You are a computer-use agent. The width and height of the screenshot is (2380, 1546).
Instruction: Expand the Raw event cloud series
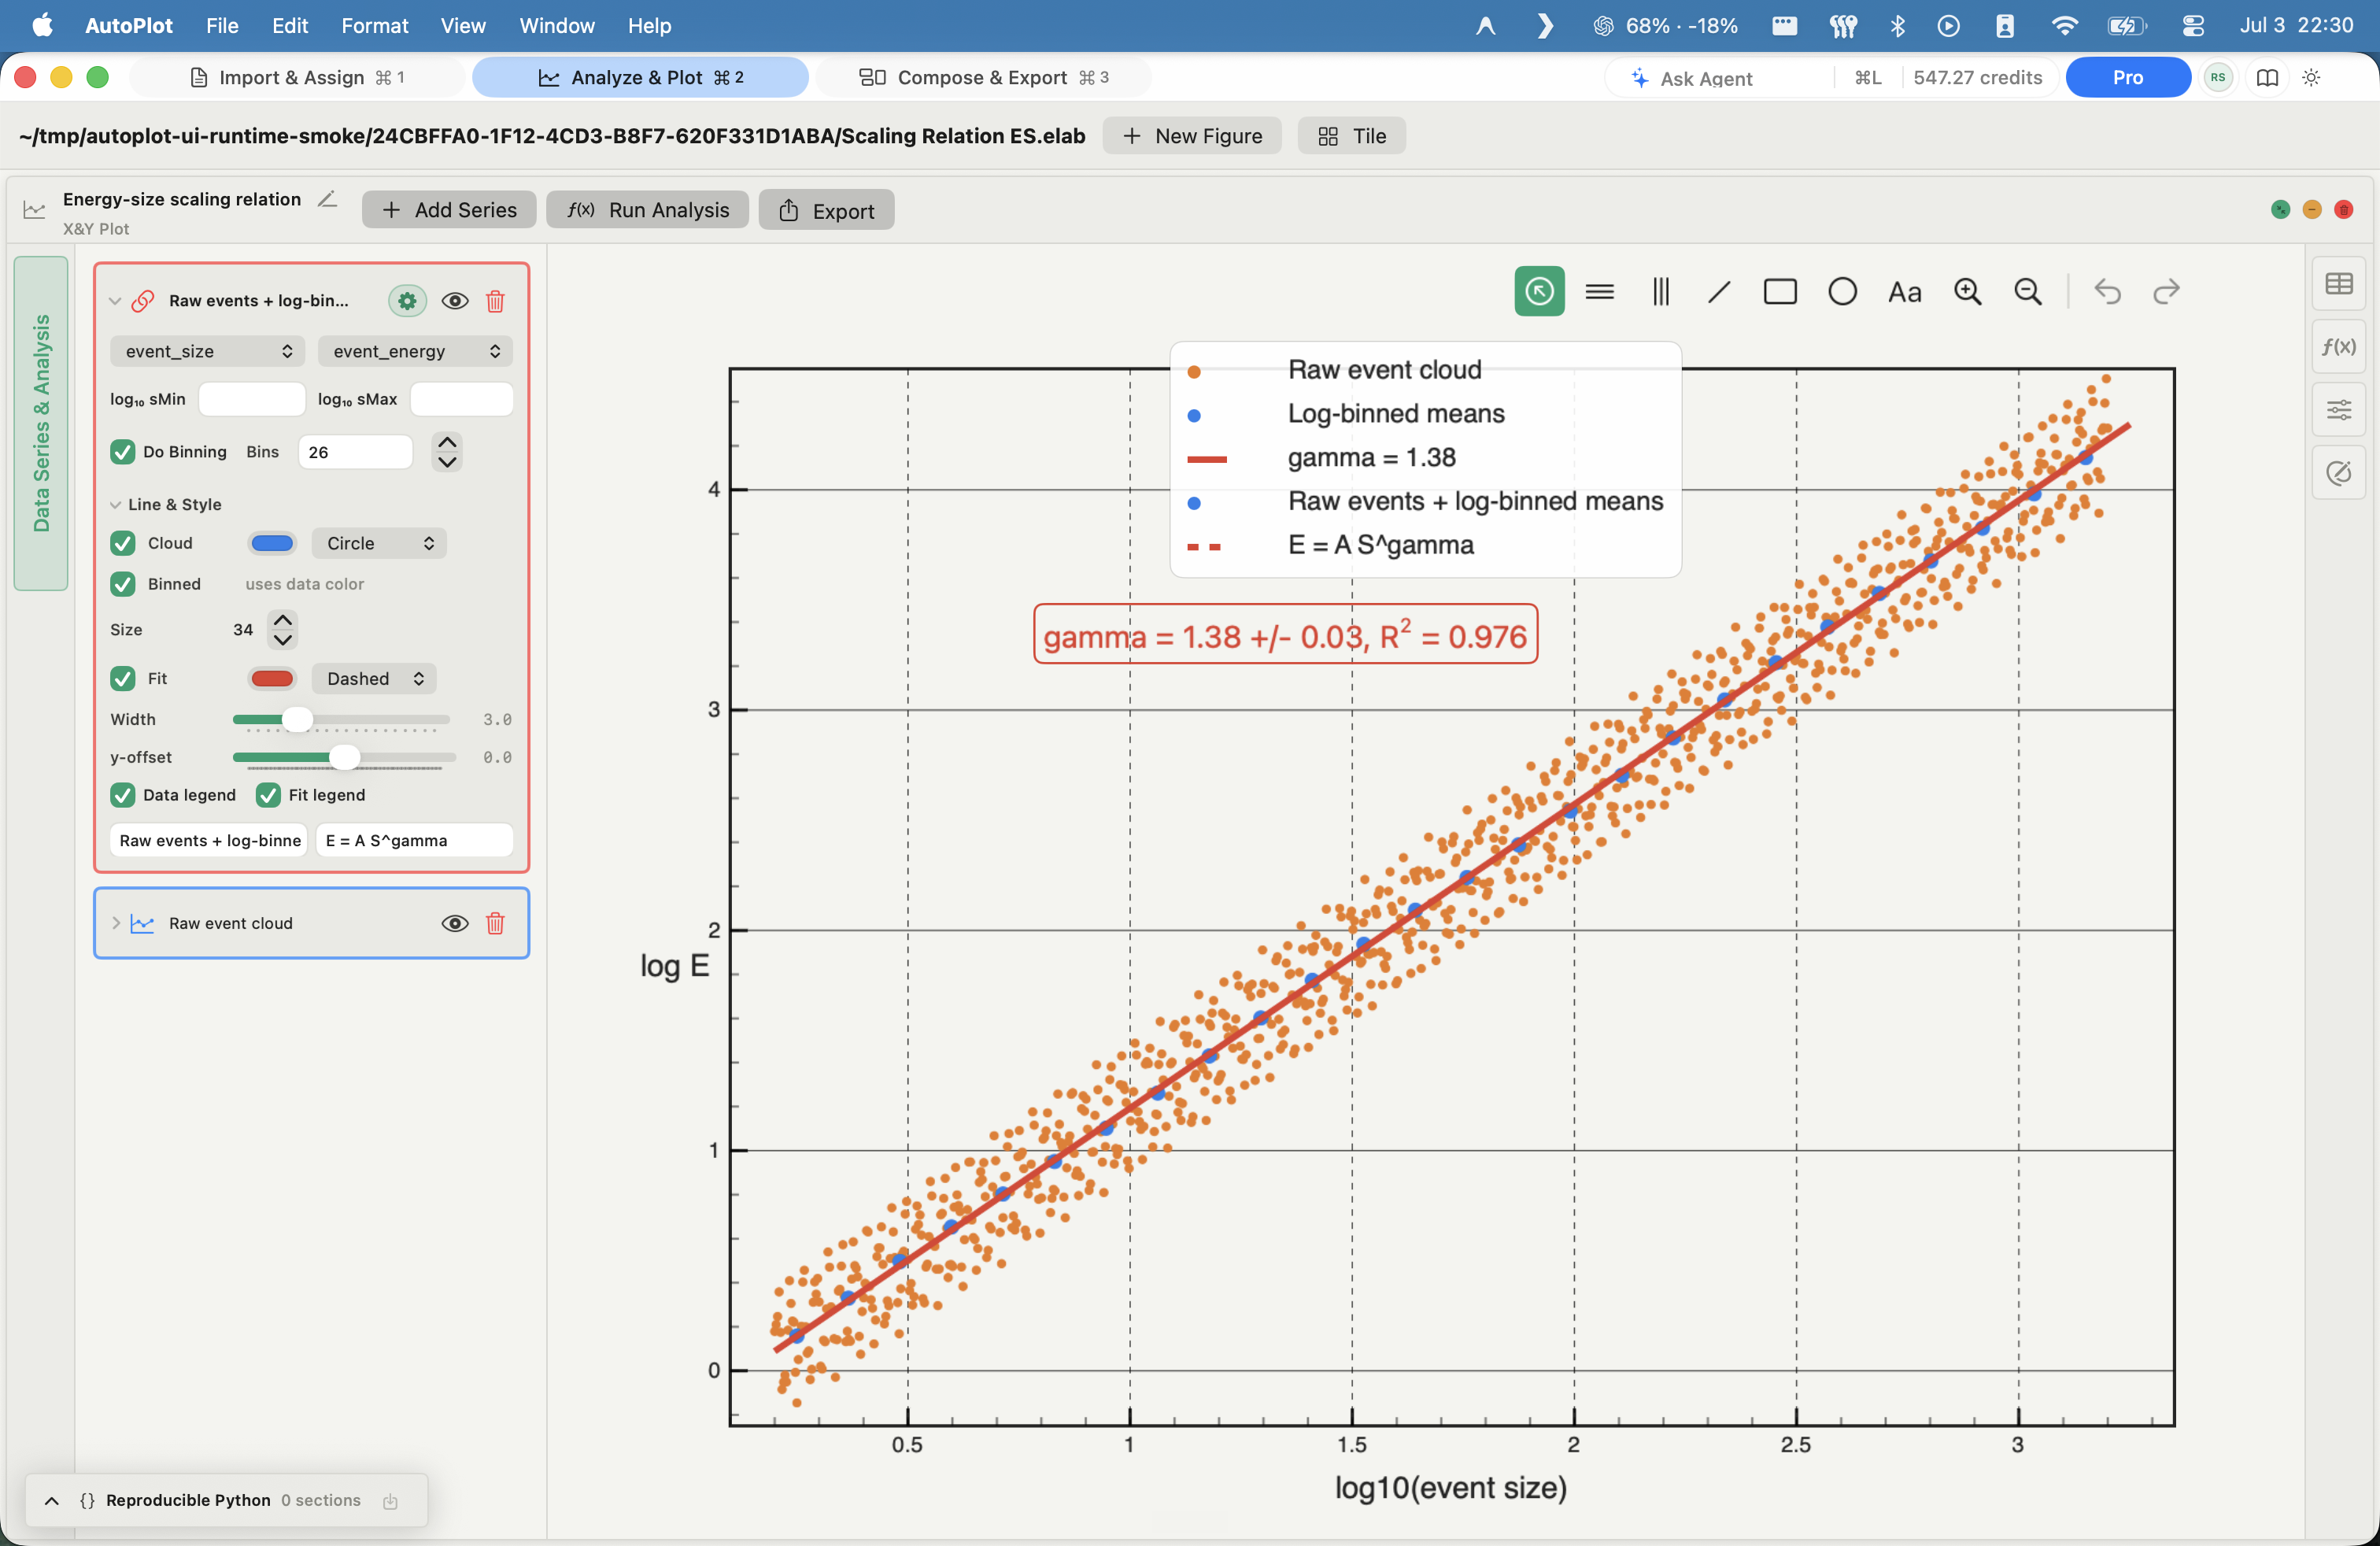[x=115, y=923]
